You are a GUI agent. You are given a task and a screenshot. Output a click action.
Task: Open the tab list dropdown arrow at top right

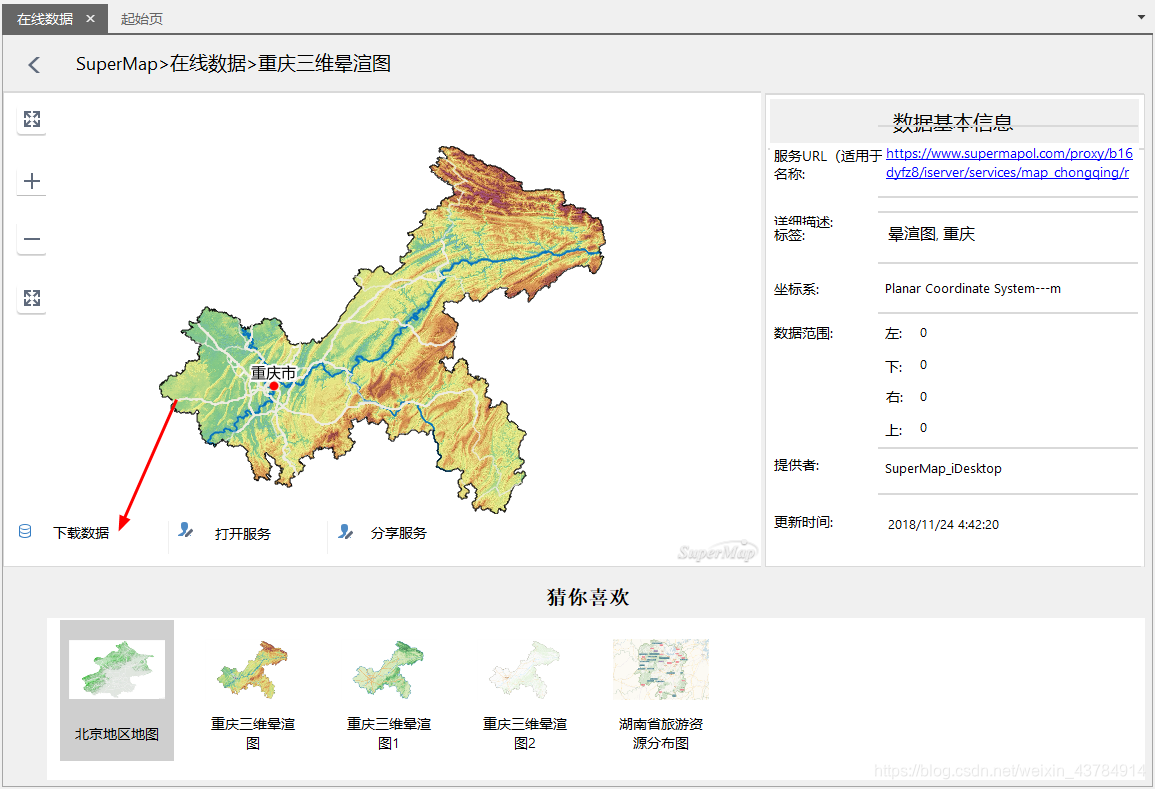(1141, 17)
